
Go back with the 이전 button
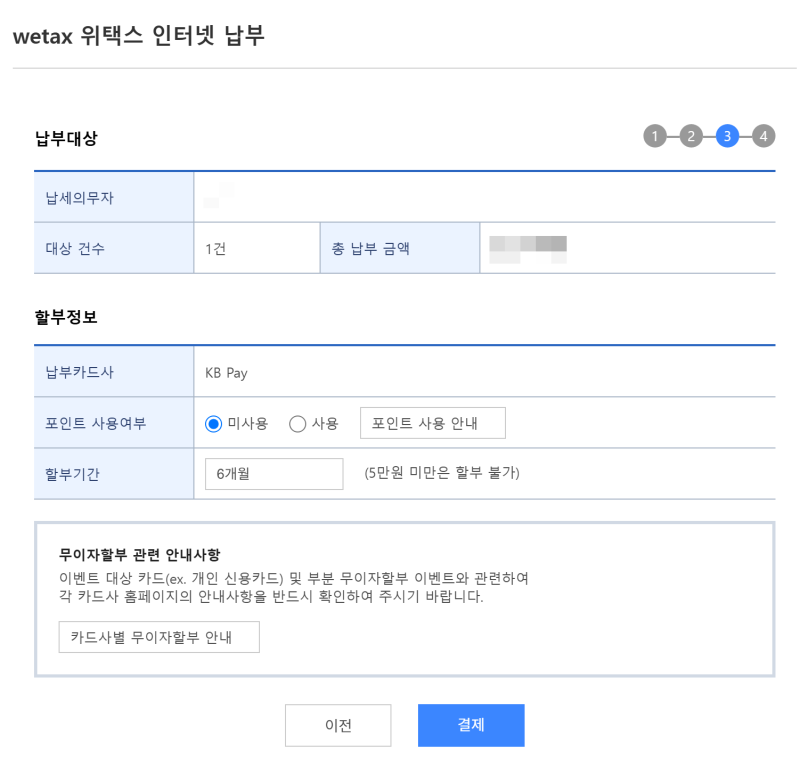click(x=338, y=725)
